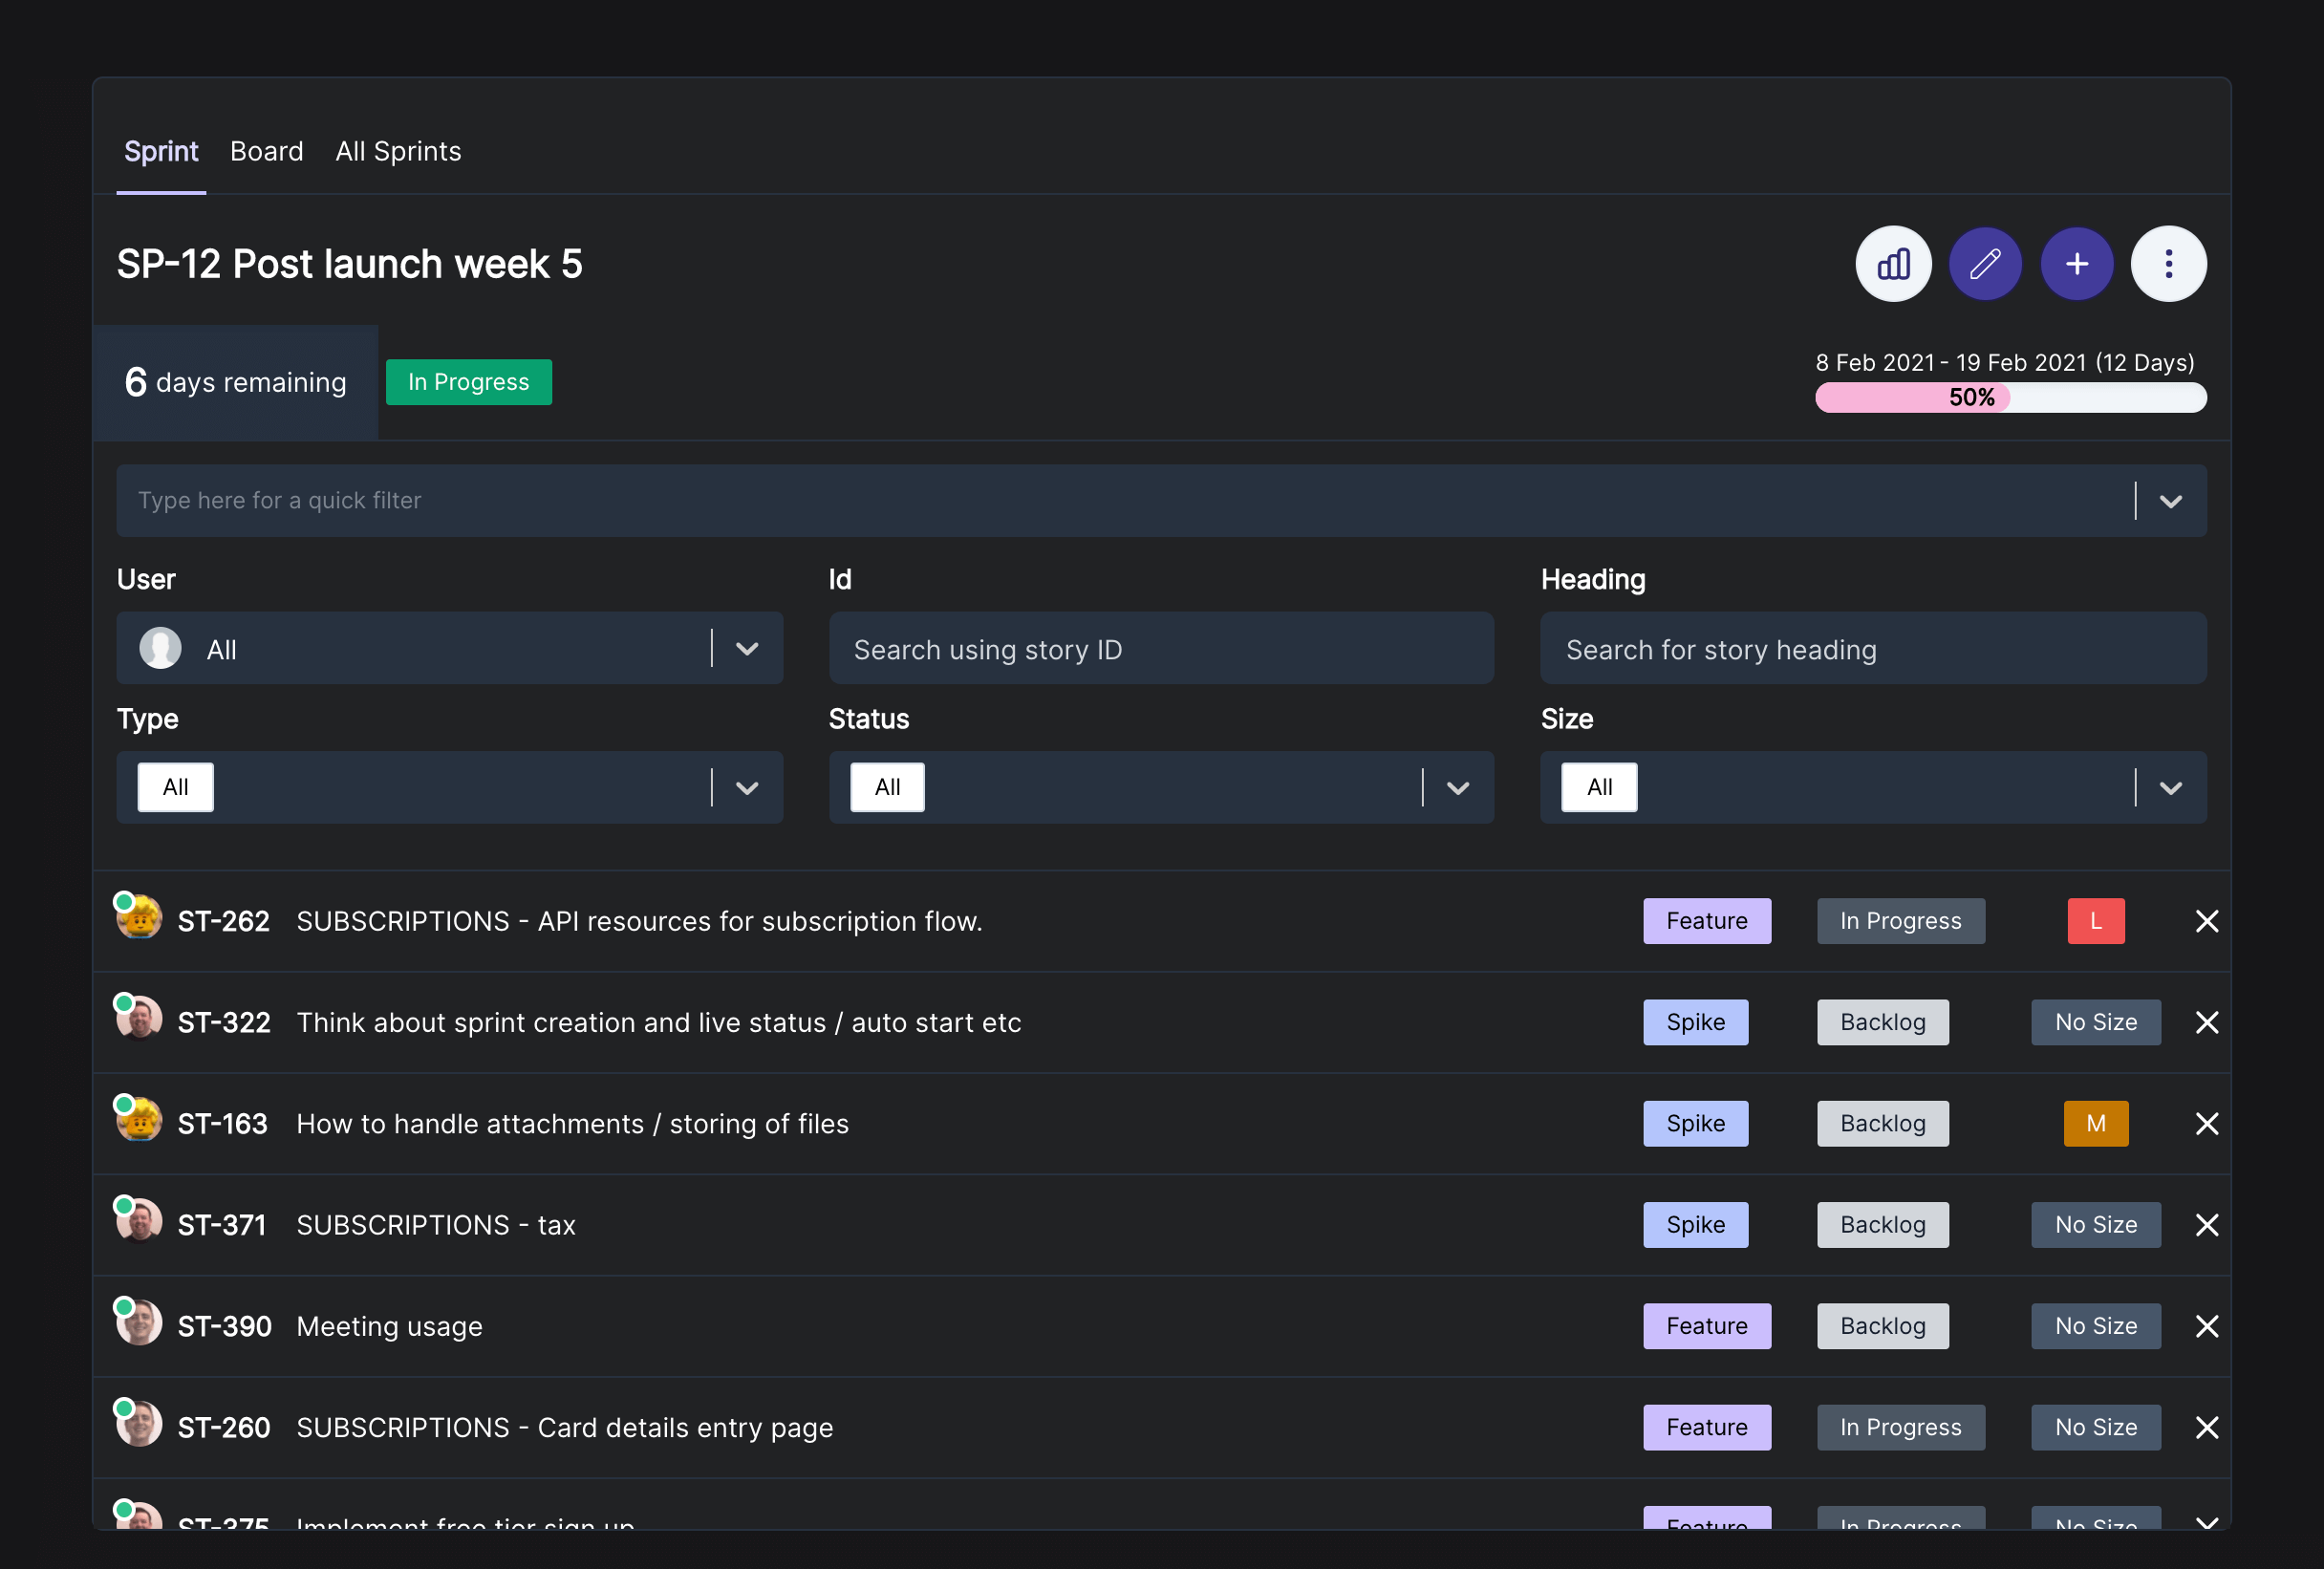Switch to the Board tab
Image resolution: width=2324 pixels, height=1569 pixels.
point(266,151)
